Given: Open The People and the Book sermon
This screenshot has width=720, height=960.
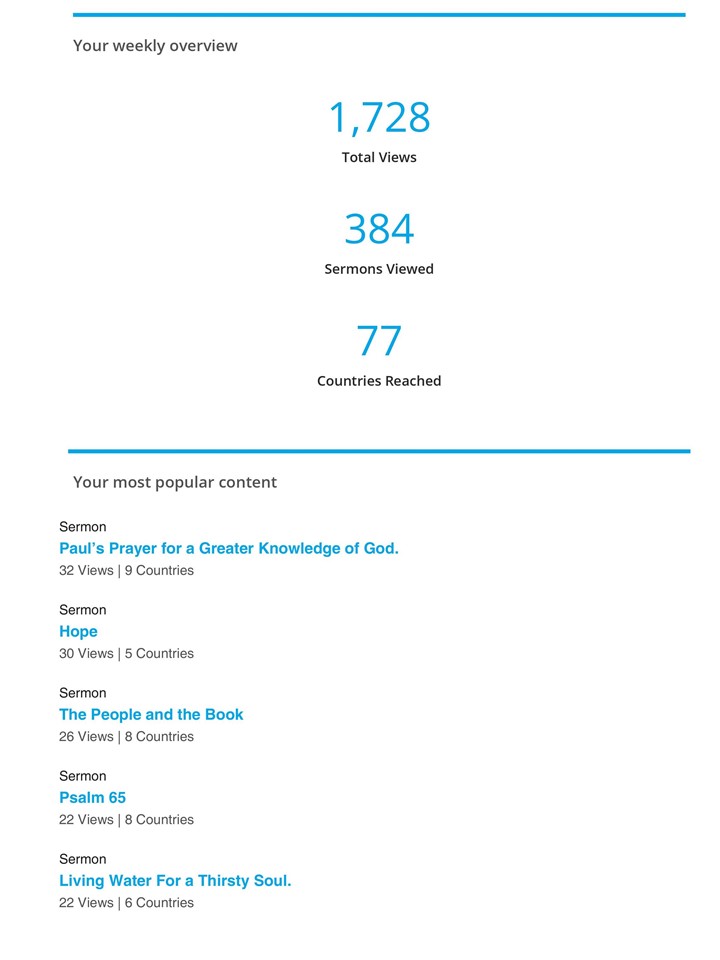Looking at the screenshot, I should [x=151, y=714].
